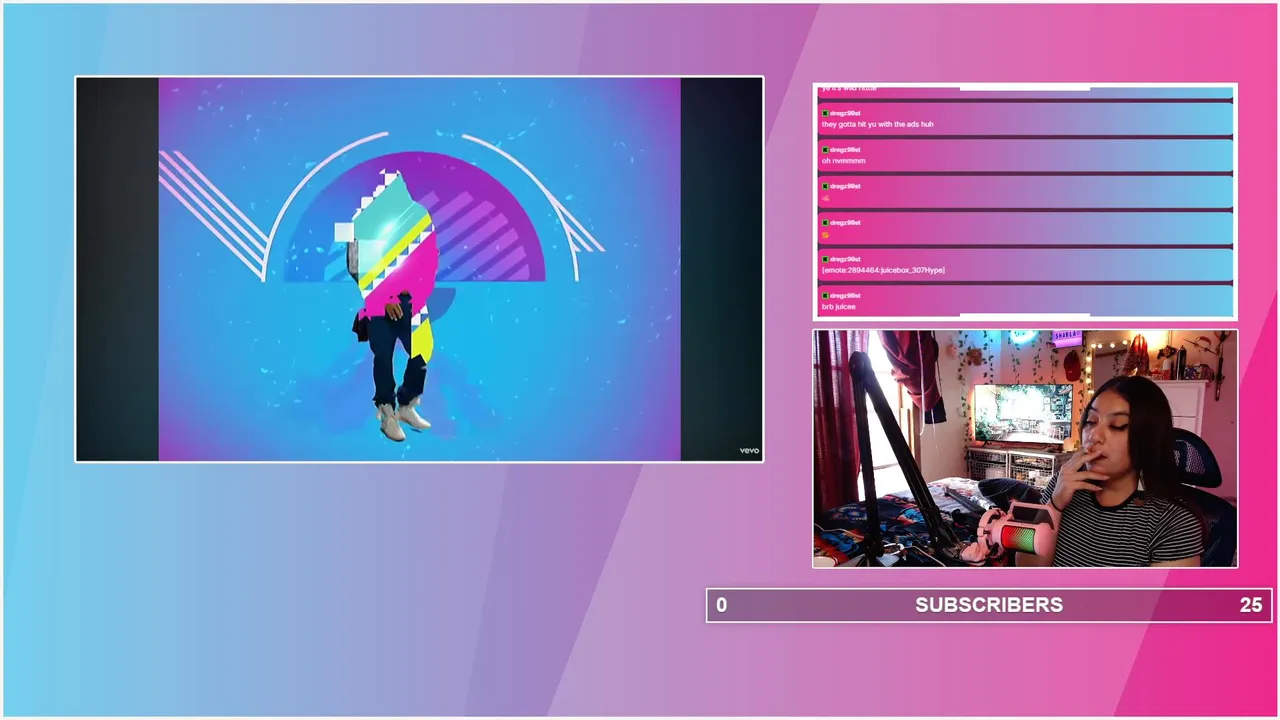Viewport: 1280px width, 720px height.
Task: Click the subscriber goal target number 25
Action: [1250, 605]
